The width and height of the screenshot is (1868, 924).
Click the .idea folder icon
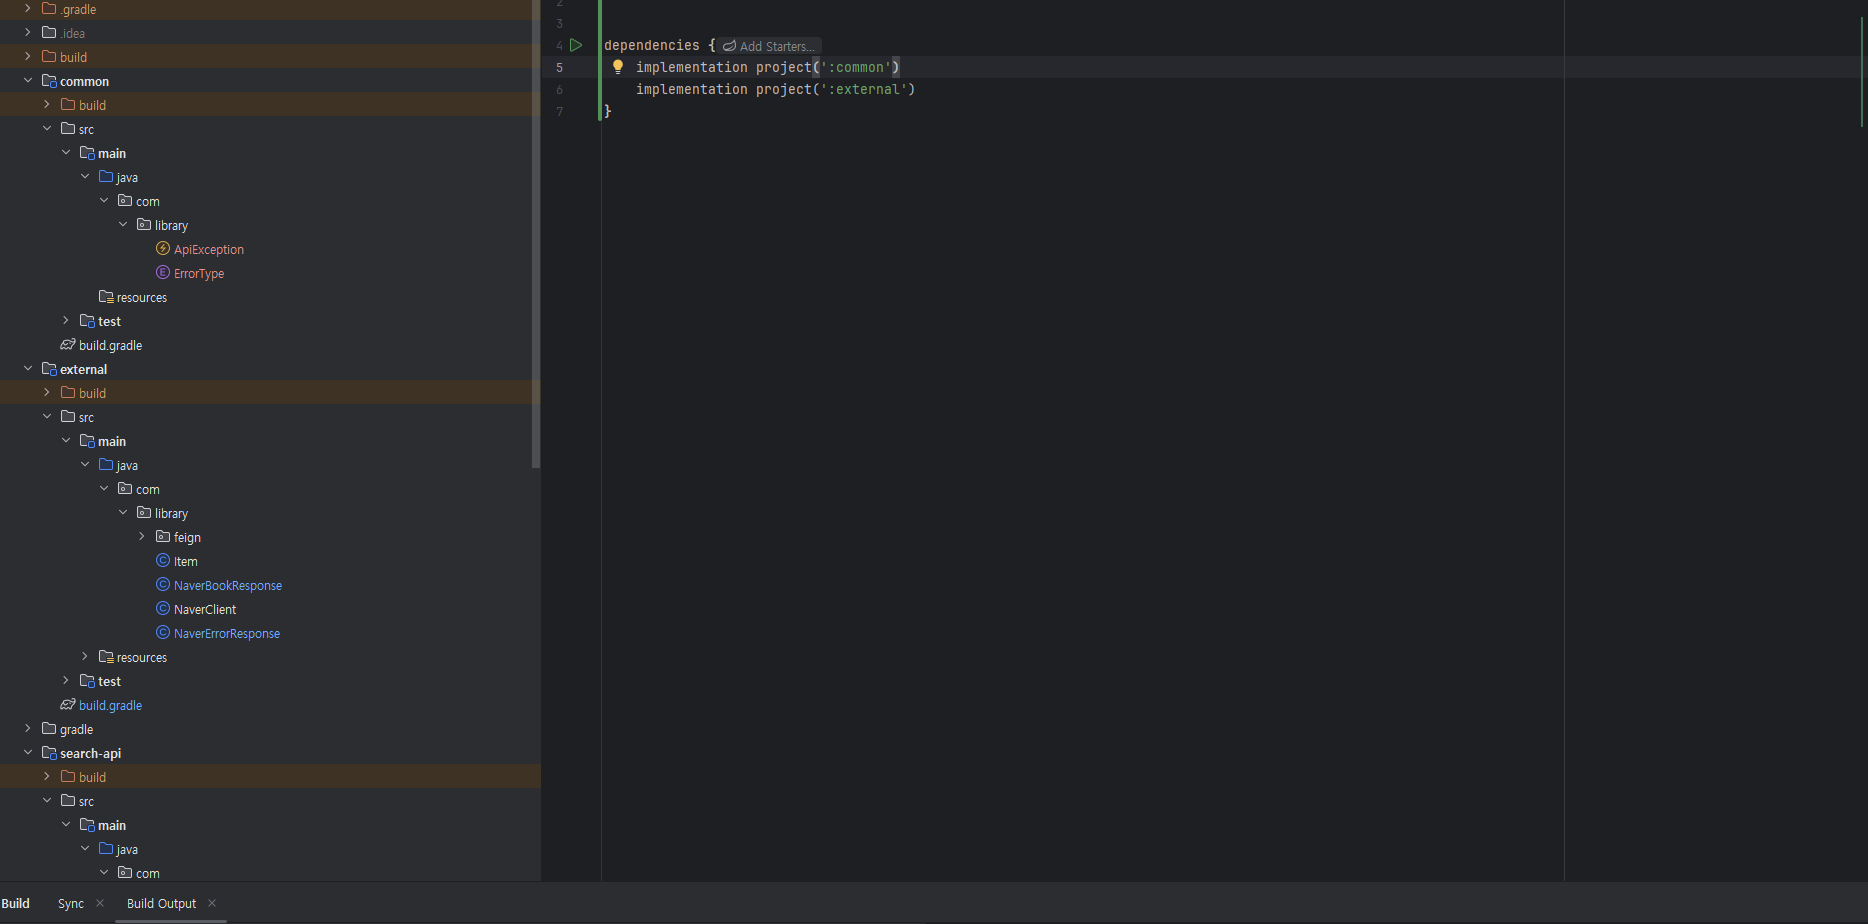[x=49, y=32]
